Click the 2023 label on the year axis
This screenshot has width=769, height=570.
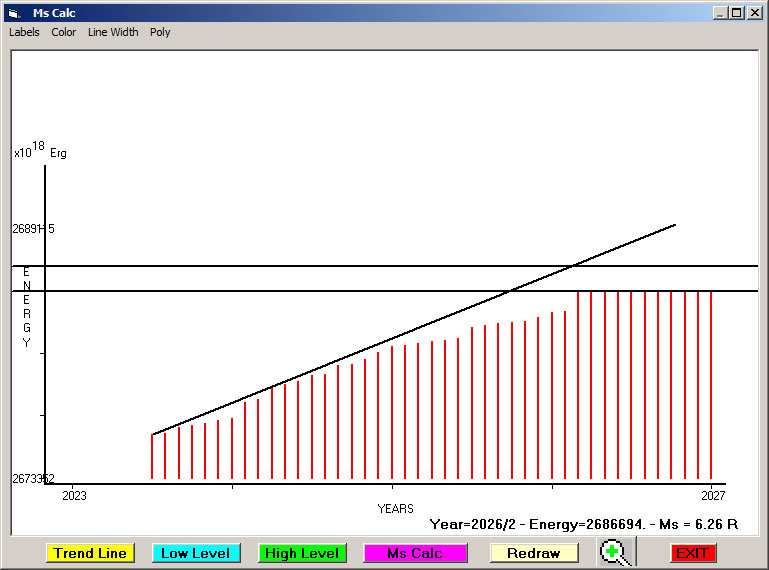(75, 495)
